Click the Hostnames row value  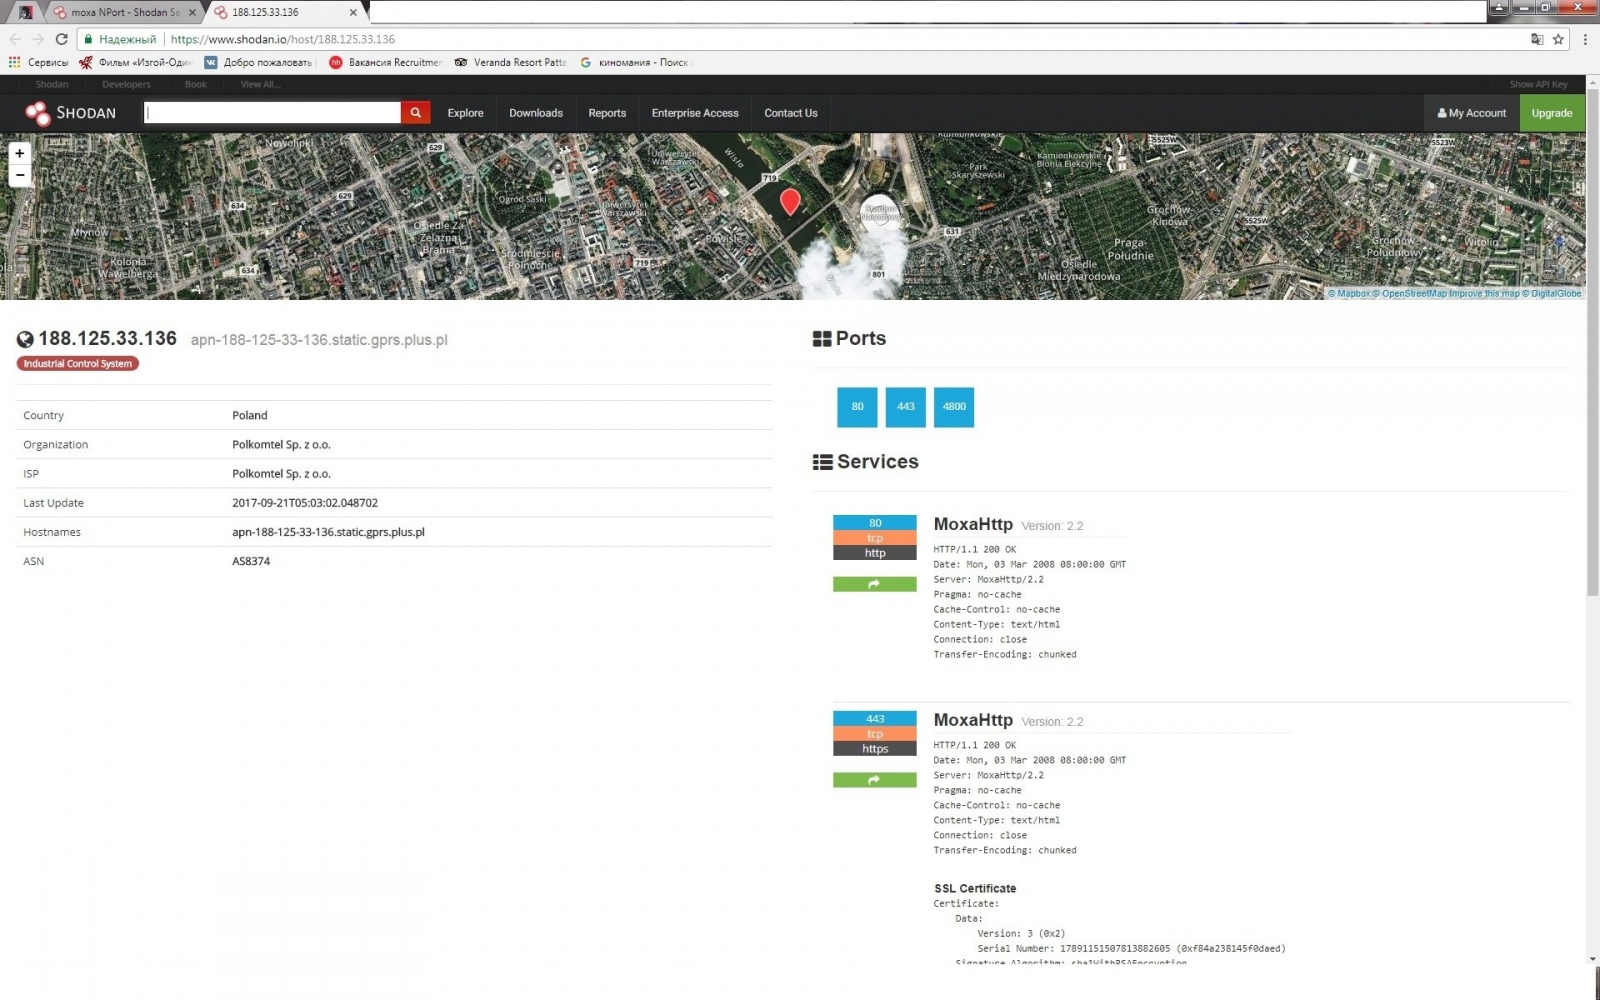tap(328, 532)
